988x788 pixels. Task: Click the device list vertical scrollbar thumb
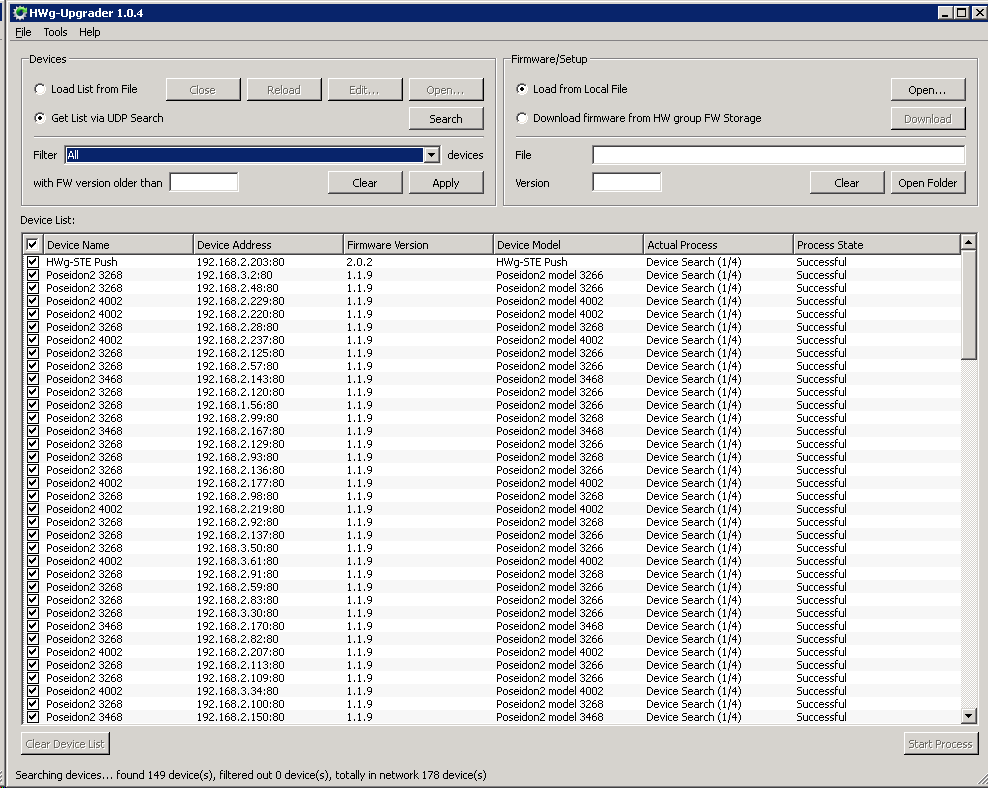point(968,305)
